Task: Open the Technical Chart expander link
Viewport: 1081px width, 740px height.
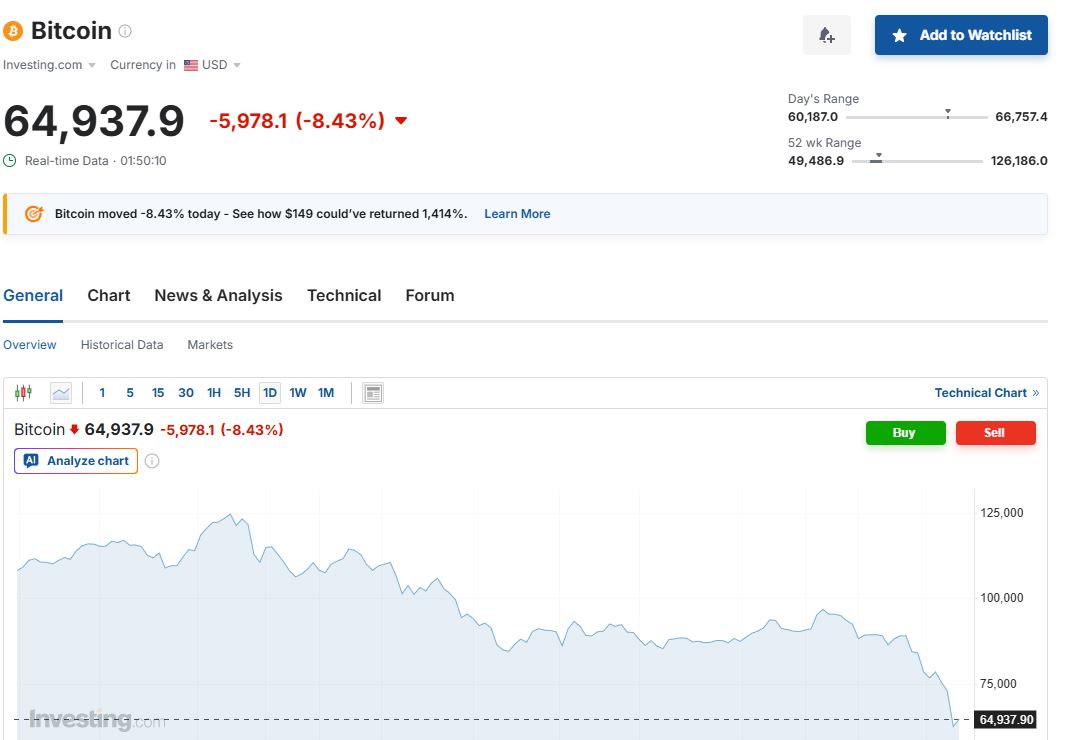Action: pyautogui.click(x=986, y=393)
